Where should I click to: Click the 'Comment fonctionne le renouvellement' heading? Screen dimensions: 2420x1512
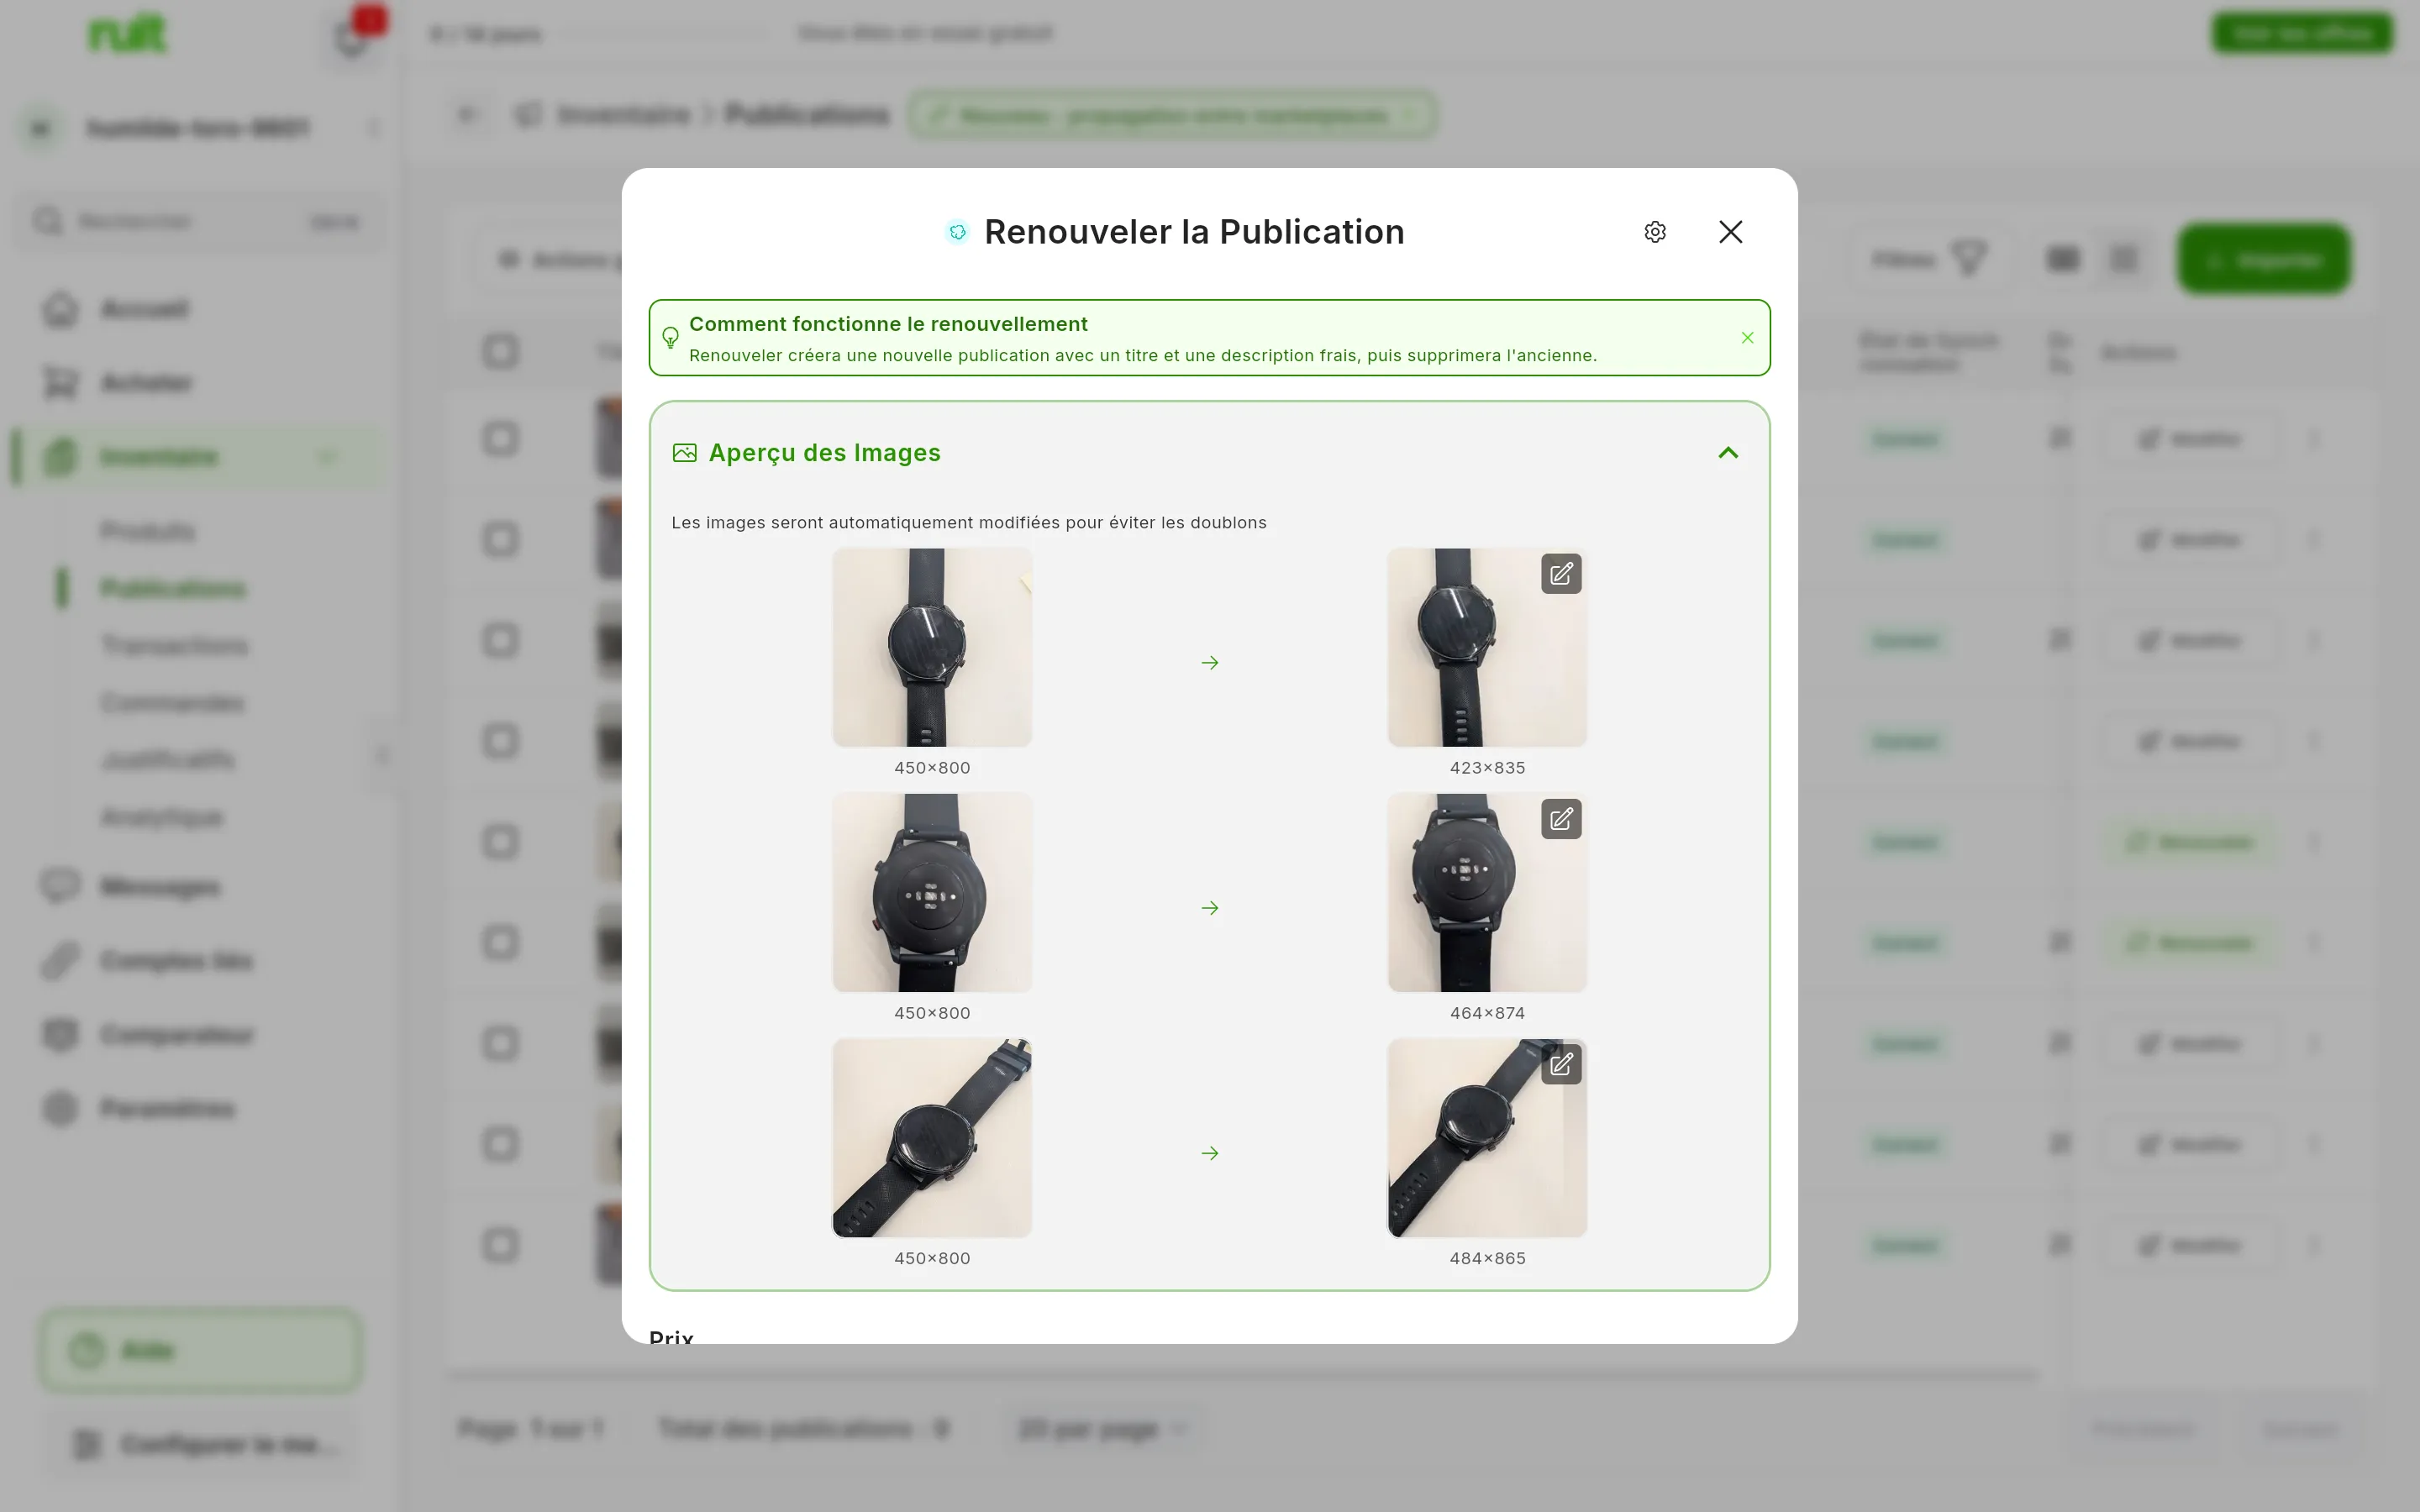(888, 324)
